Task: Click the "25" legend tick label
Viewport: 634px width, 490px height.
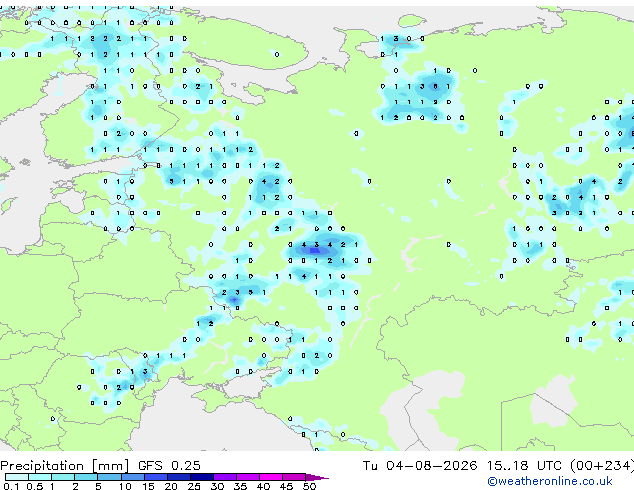Action: click(x=194, y=486)
